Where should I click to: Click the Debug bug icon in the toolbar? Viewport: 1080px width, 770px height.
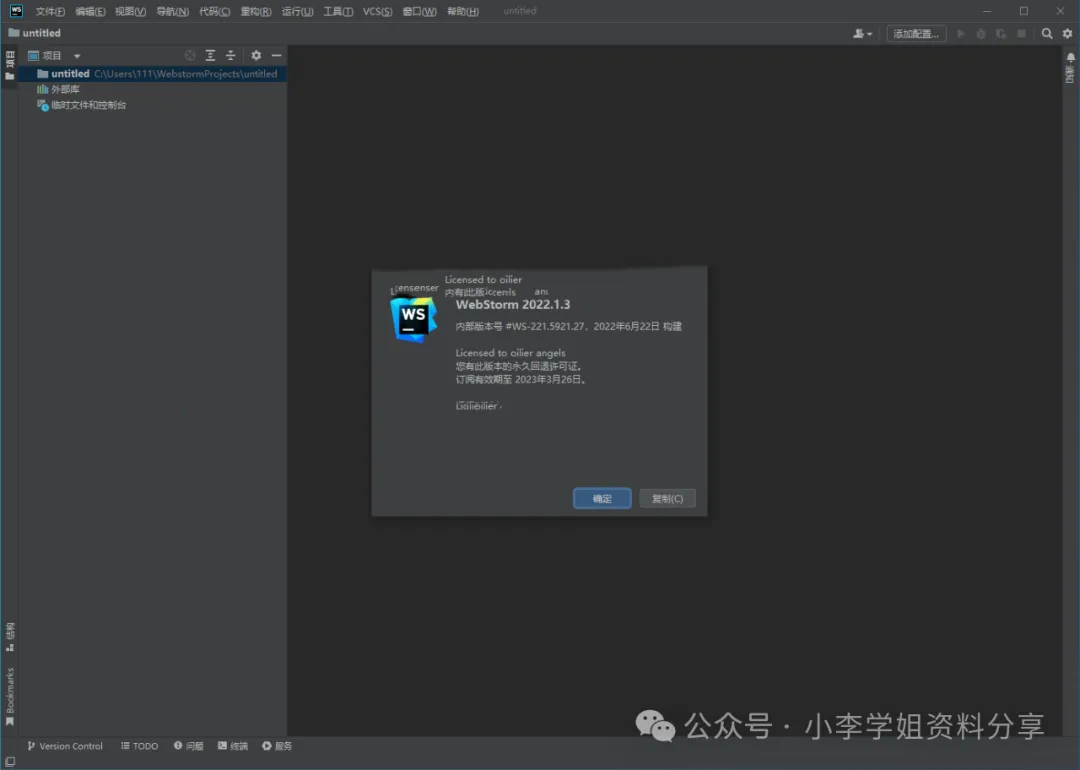coord(981,33)
